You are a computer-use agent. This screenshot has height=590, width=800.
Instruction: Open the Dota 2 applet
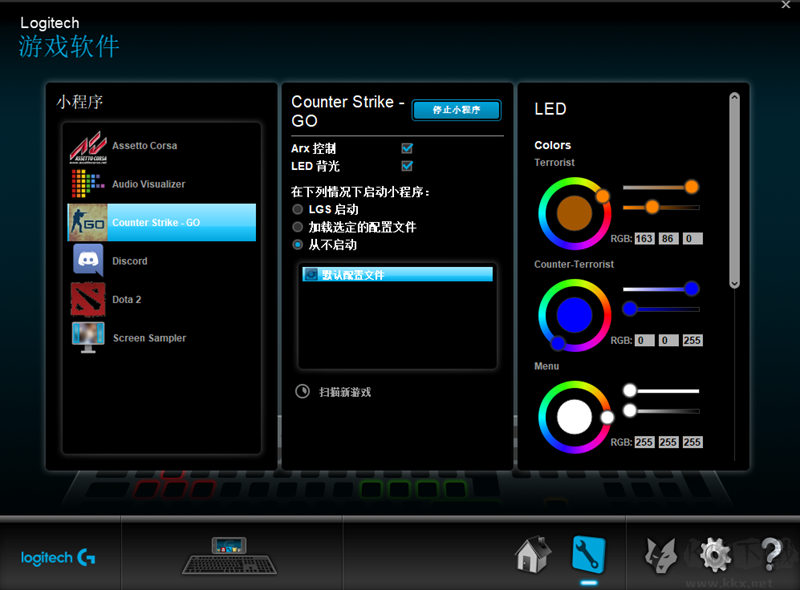[x=150, y=299]
